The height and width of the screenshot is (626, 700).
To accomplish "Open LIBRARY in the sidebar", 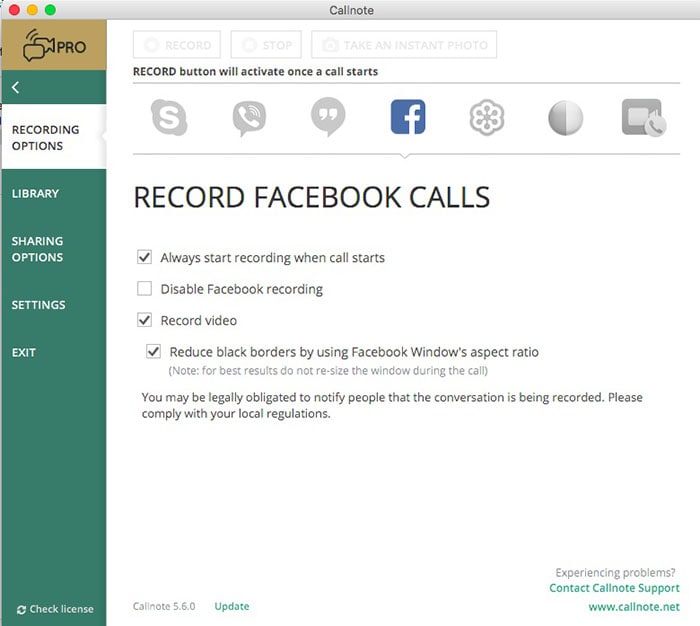I will click(35, 193).
